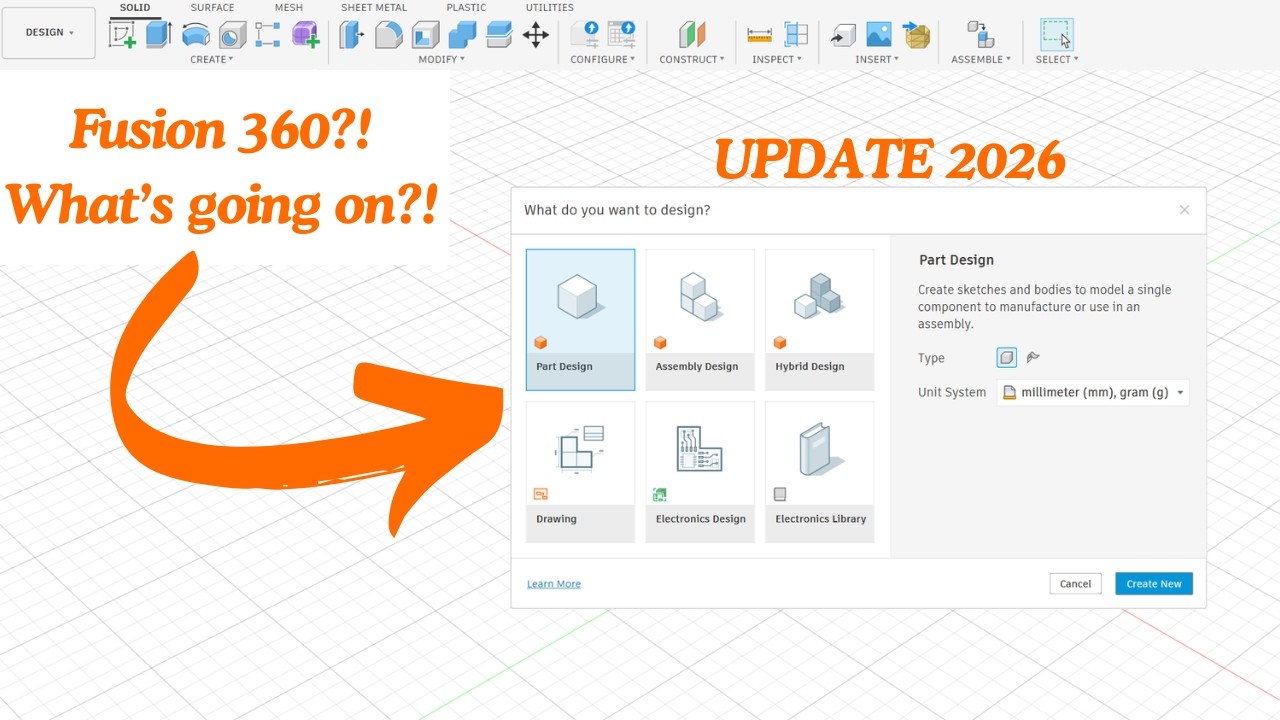Click the Create New button
This screenshot has width=1280, height=720.
1154,584
